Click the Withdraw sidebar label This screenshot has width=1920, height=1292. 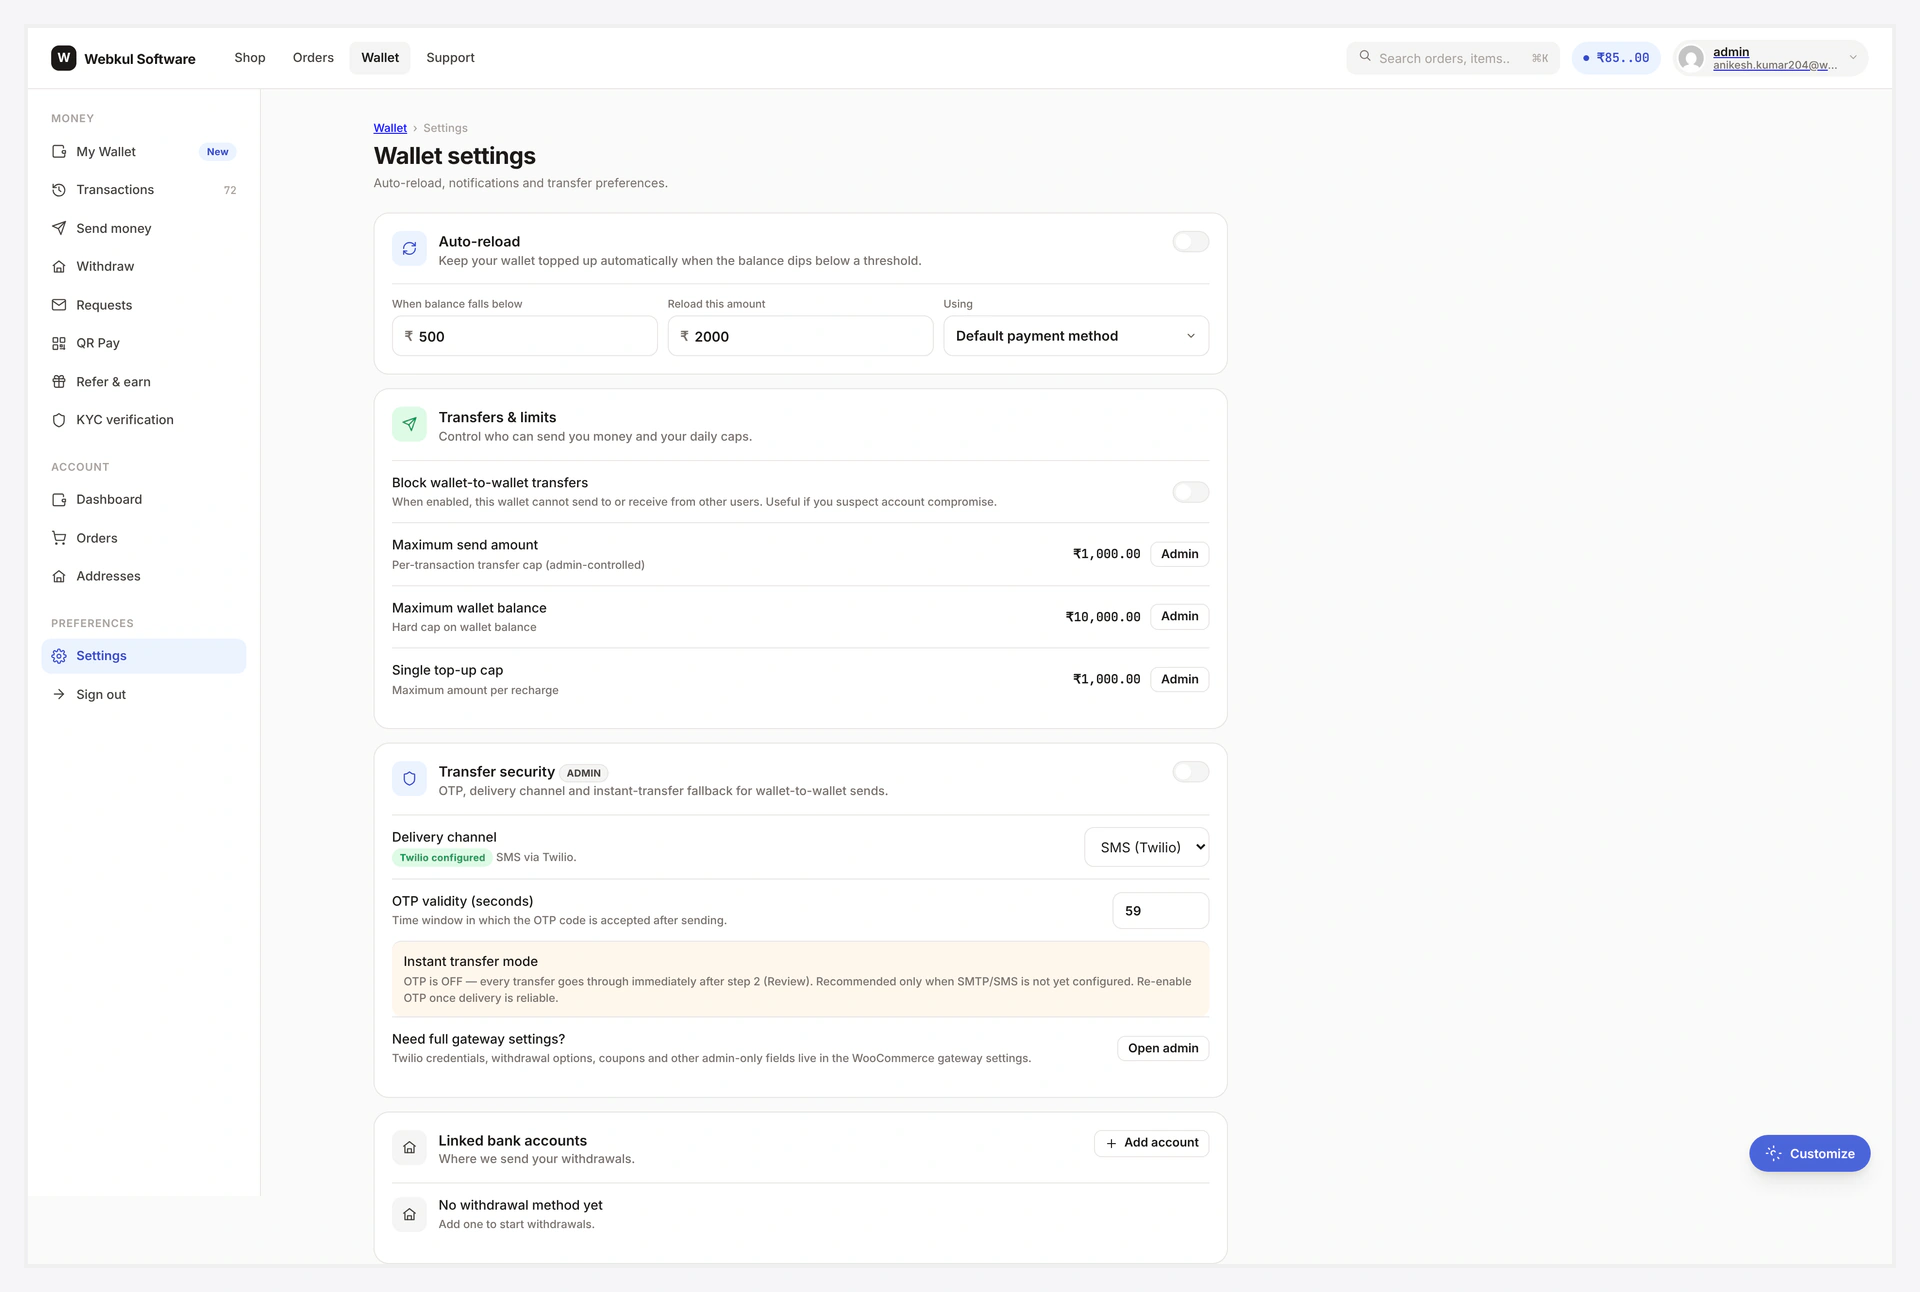(x=105, y=267)
